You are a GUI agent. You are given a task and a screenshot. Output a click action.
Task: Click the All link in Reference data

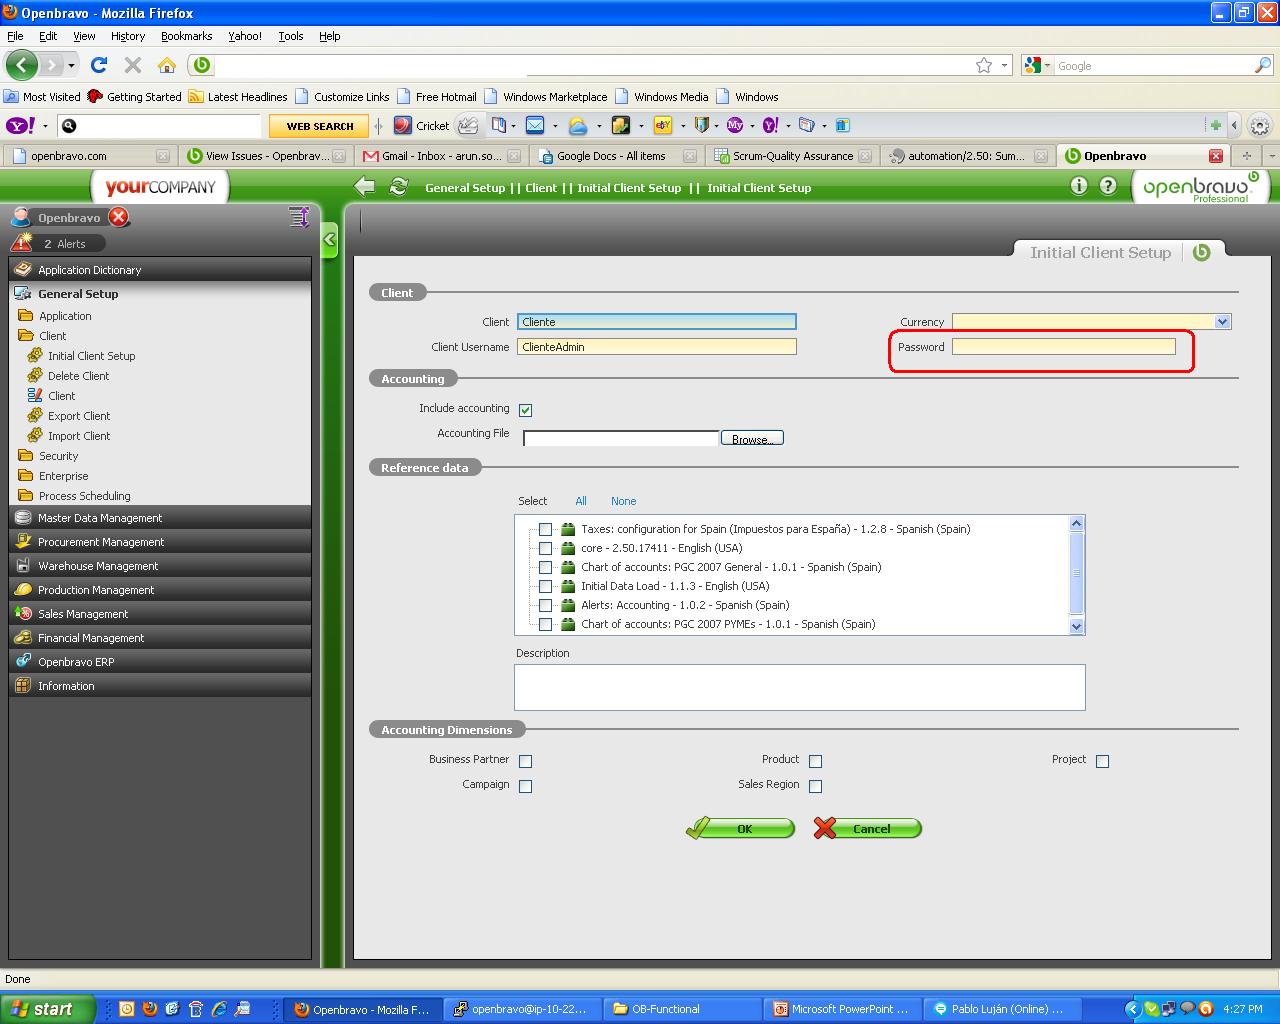click(581, 501)
